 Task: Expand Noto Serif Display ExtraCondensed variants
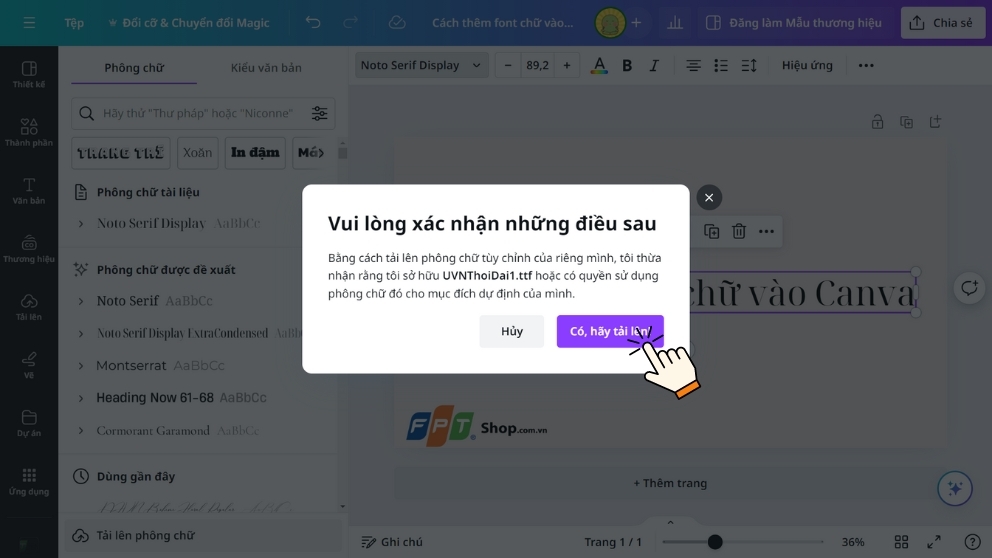[x=80, y=333]
